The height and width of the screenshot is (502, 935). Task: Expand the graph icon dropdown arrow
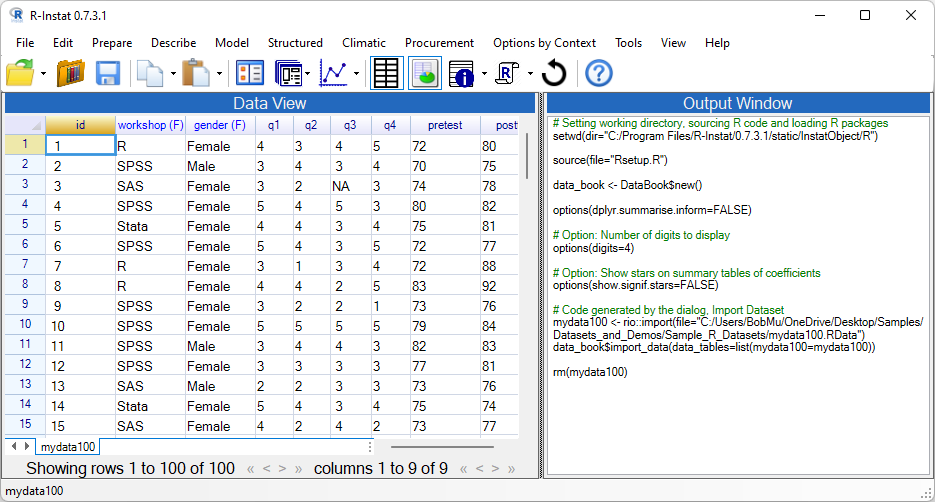[356, 74]
